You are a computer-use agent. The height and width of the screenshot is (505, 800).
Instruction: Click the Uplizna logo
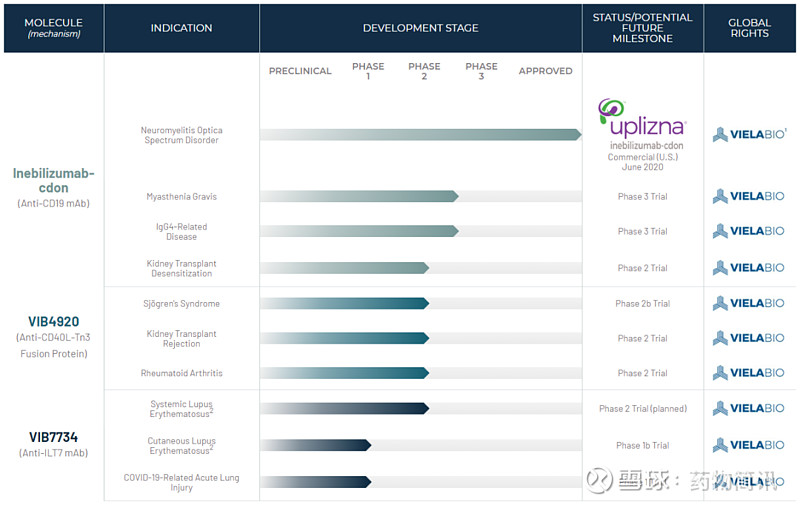[642, 118]
